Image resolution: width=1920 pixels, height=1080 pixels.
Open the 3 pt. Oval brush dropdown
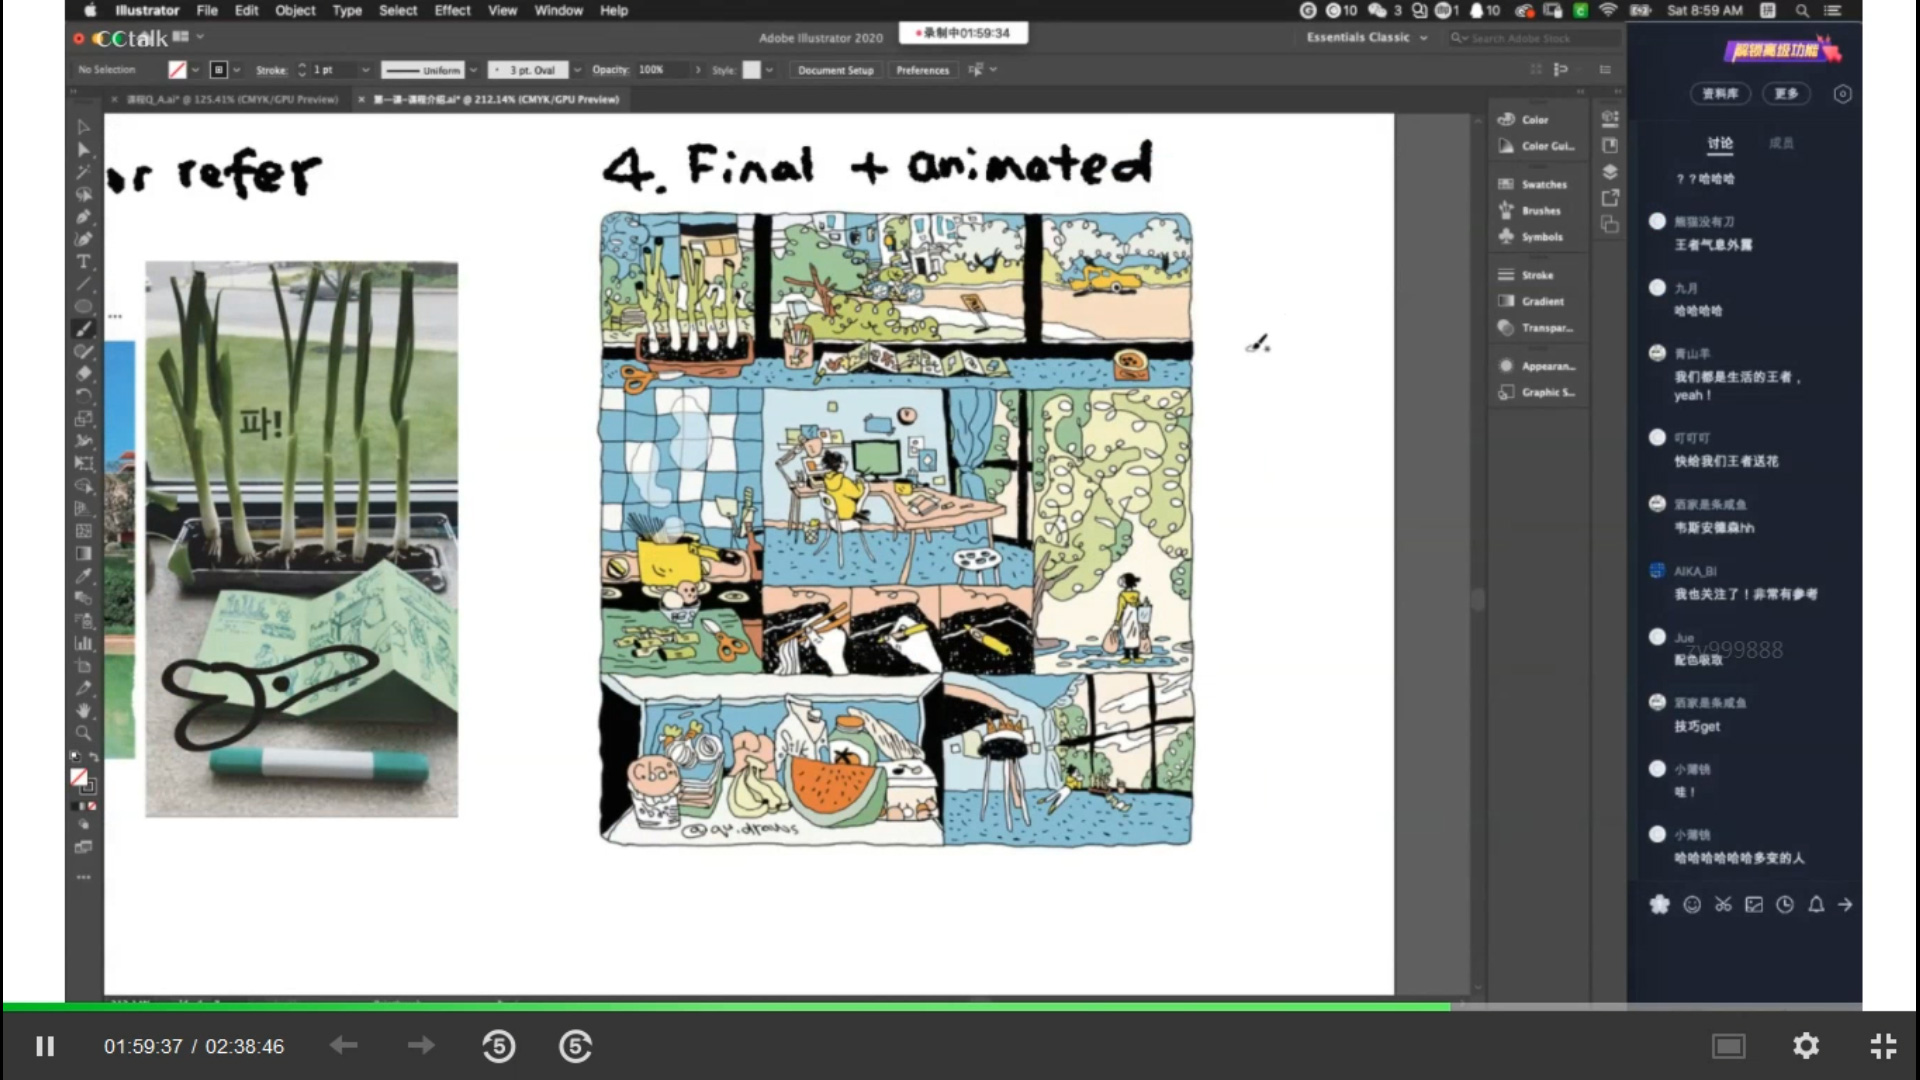coord(577,70)
